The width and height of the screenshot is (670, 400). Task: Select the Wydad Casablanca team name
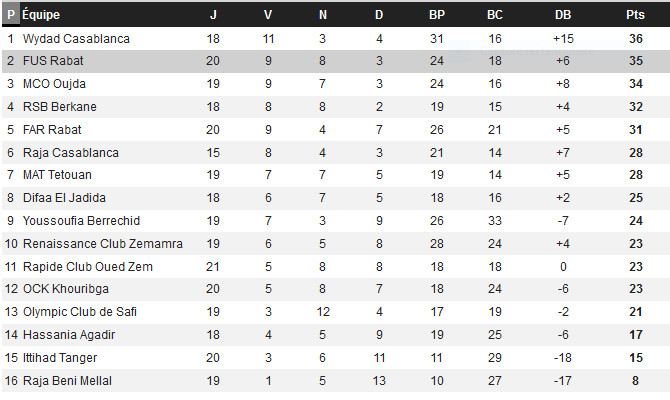click(76, 39)
